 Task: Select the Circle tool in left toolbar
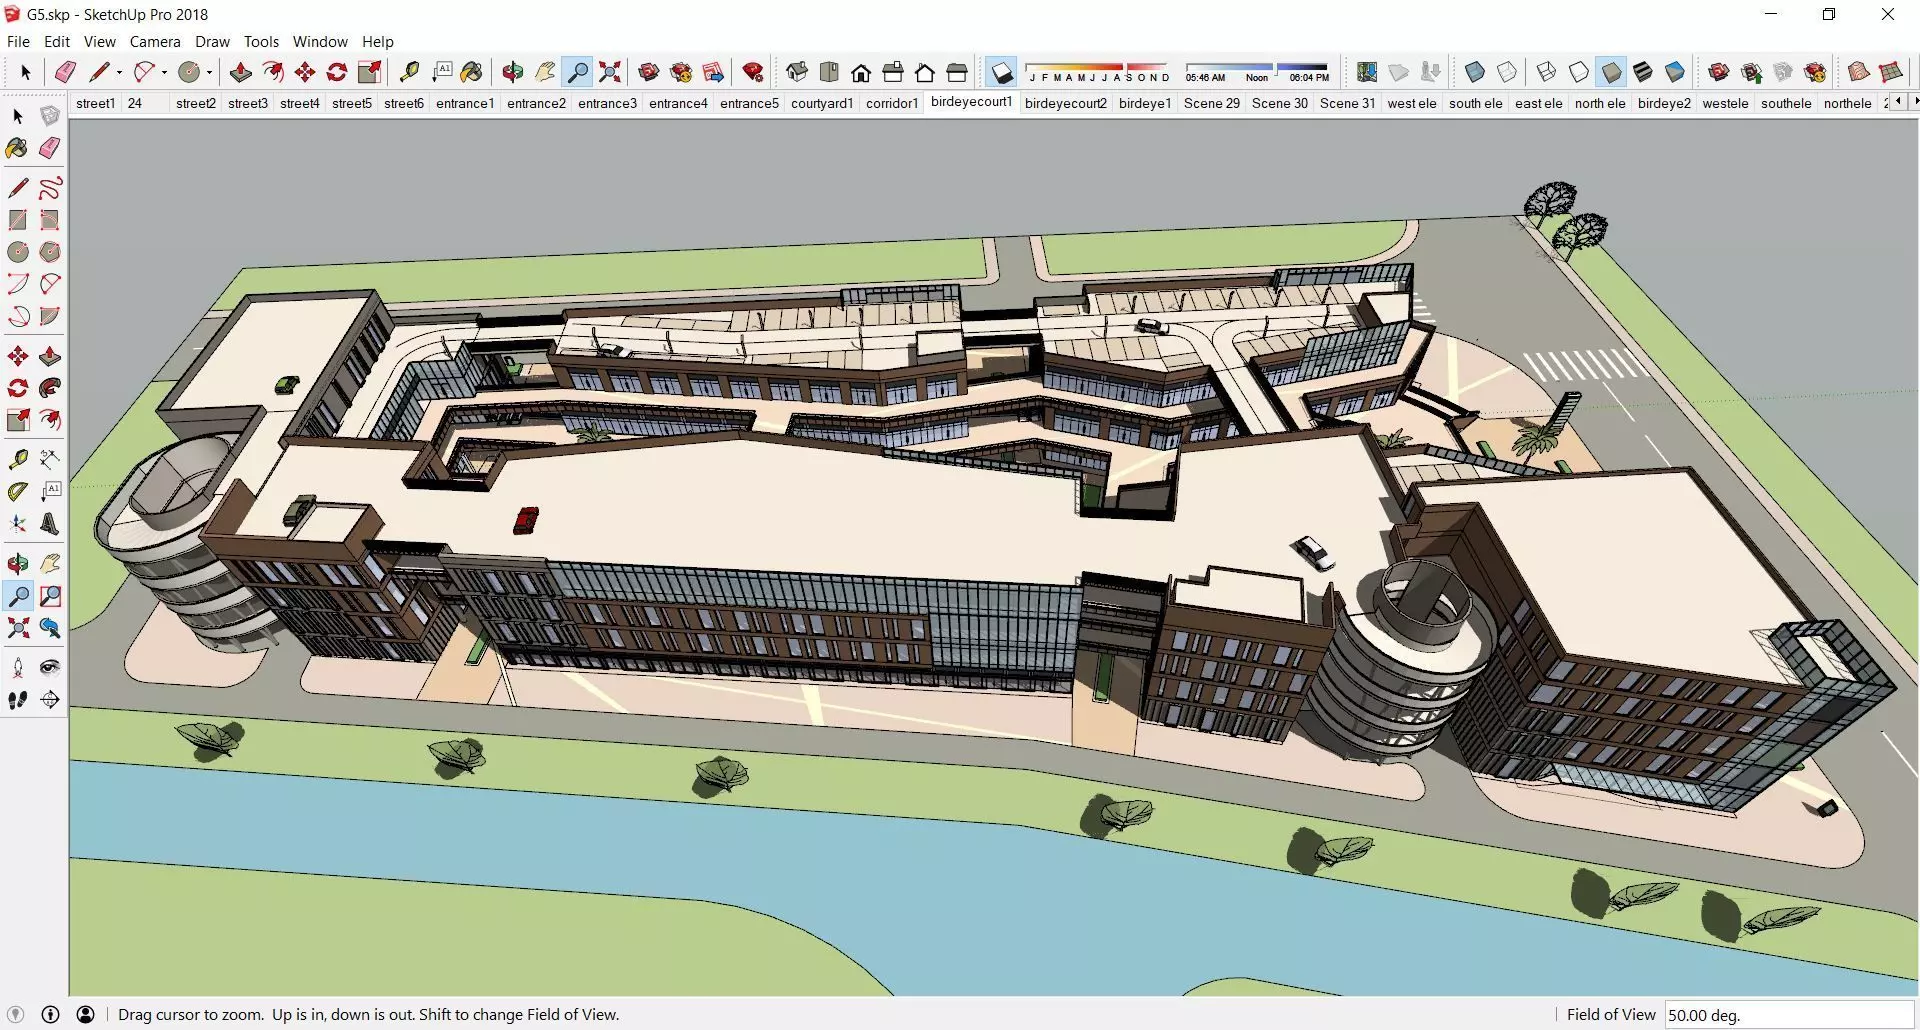[18, 252]
